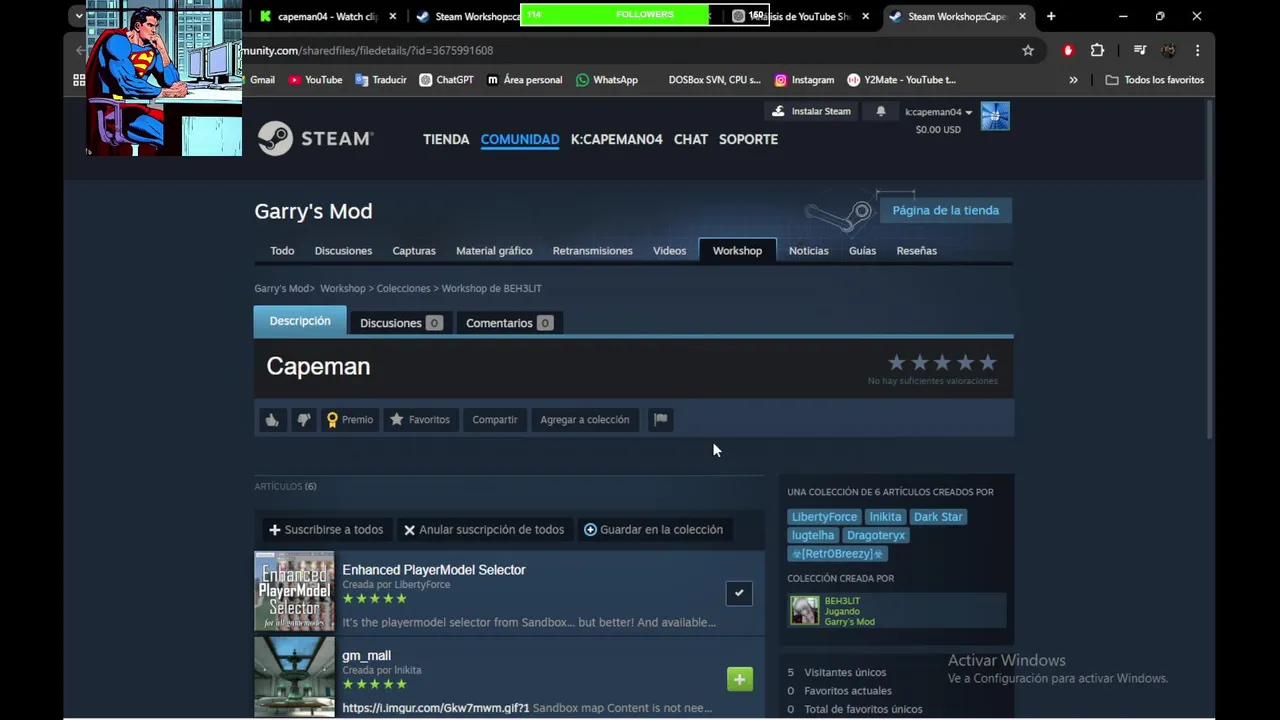Open the Enhanced PlayerModel Selector title link
The image size is (1280, 720).
434,570
